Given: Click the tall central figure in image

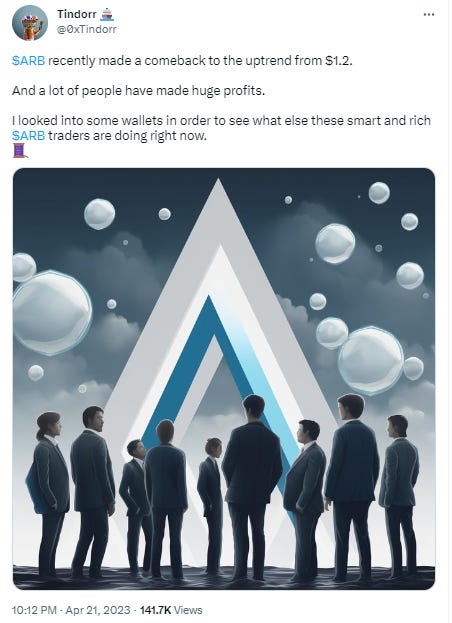Looking at the screenshot, I should (x=251, y=487).
